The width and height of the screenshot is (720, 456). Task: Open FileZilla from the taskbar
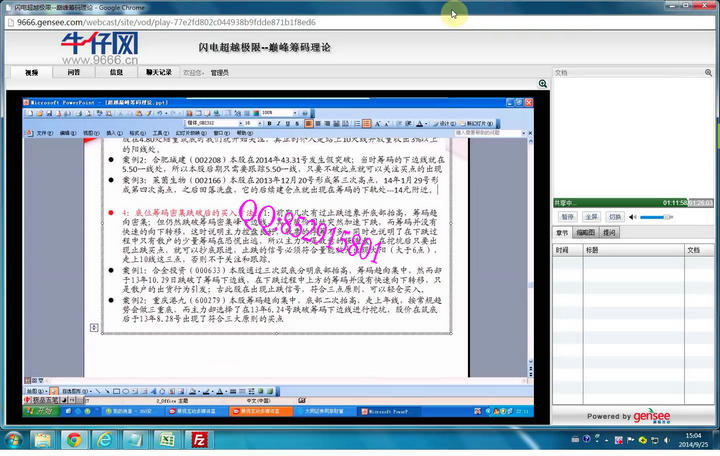pos(202,440)
